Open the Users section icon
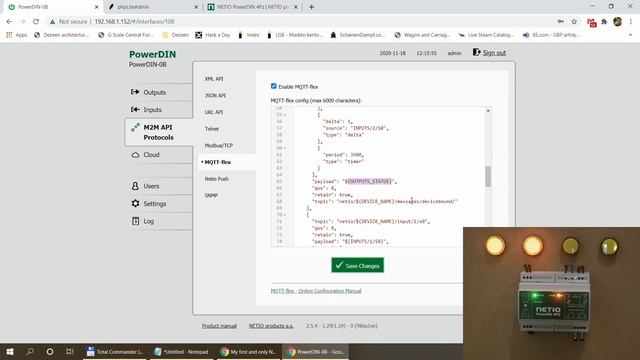The height and width of the screenshot is (360, 640). [135, 186]
